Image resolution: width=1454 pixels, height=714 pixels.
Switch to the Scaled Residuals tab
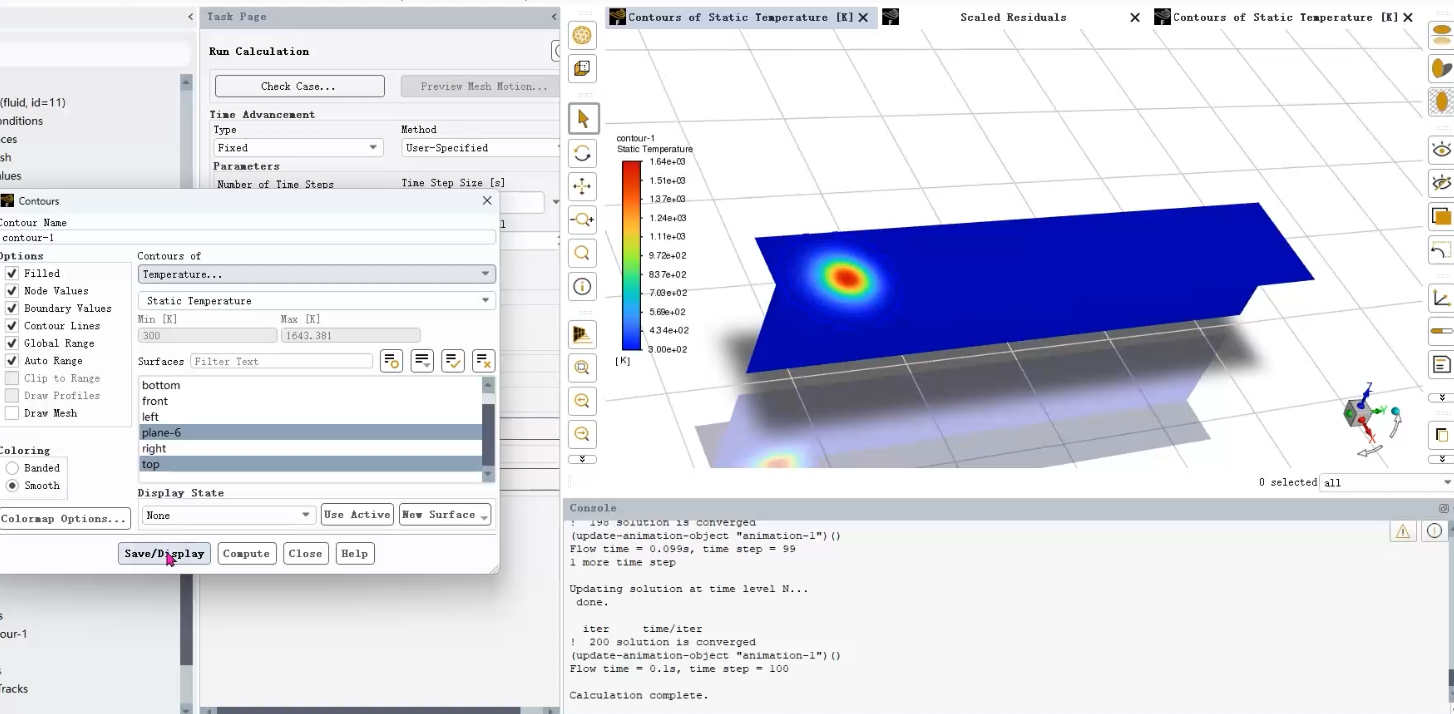1013,17
